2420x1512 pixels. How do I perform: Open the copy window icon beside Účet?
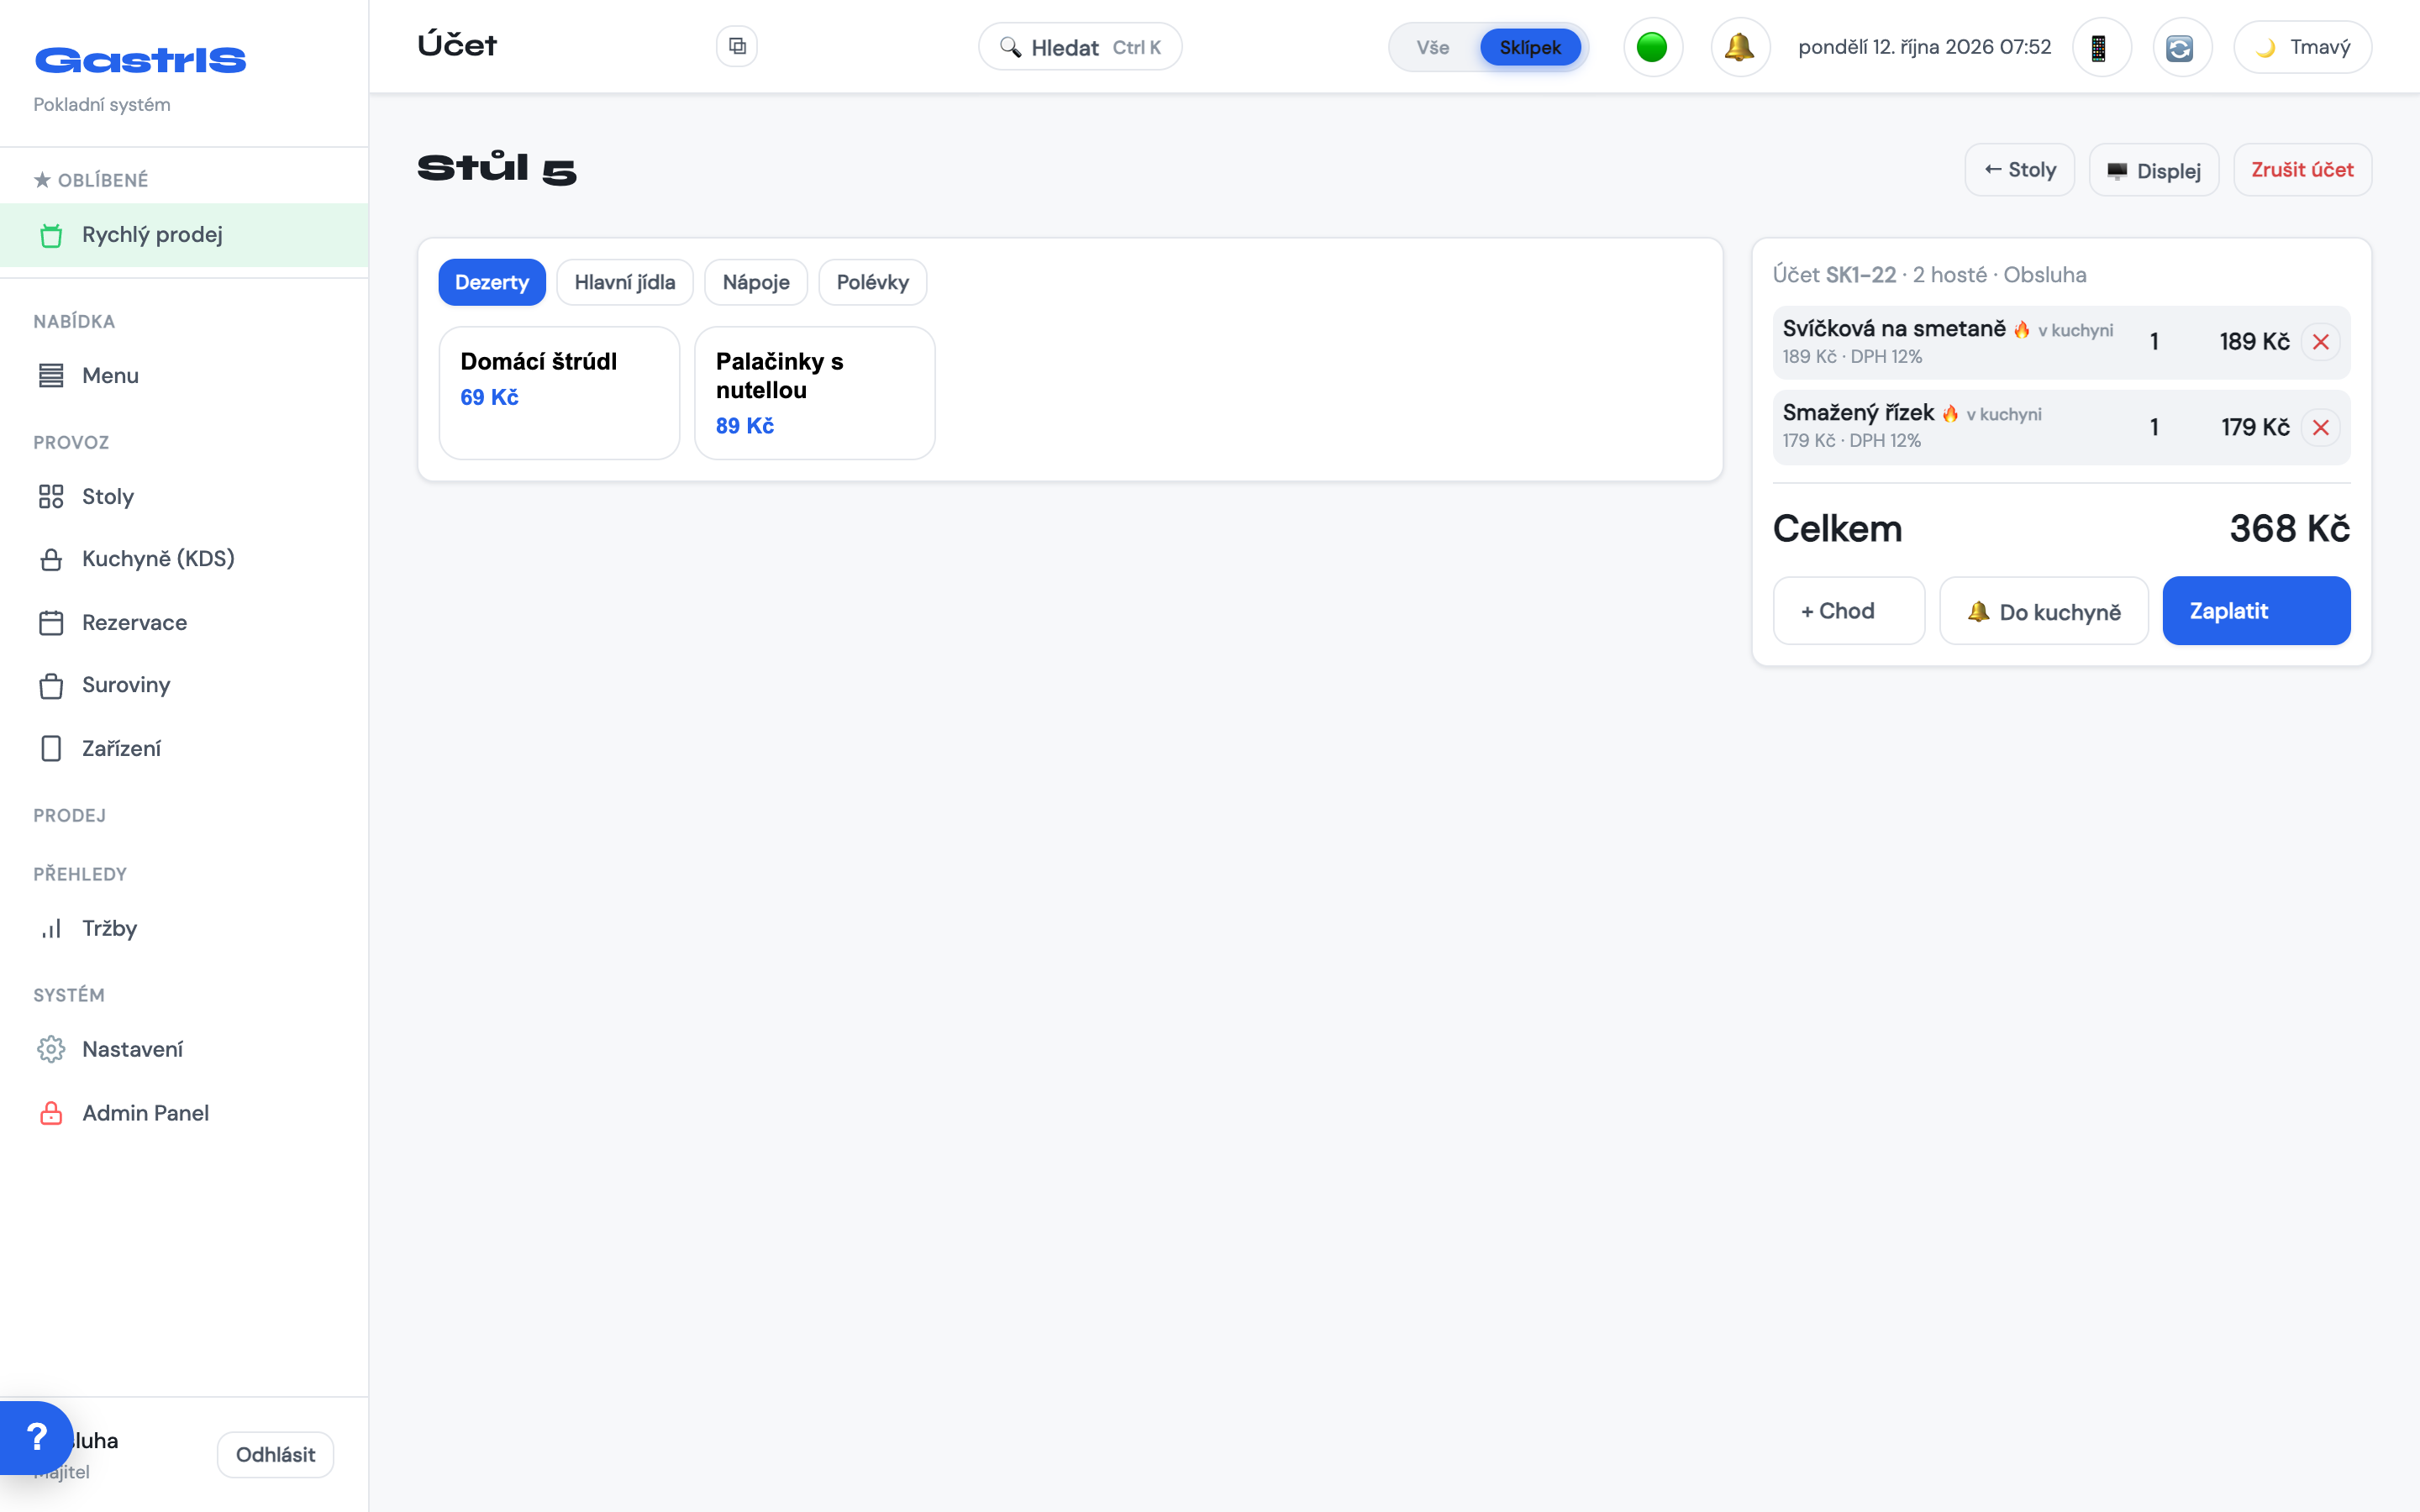pyautogui.click(x=737, y=46)
